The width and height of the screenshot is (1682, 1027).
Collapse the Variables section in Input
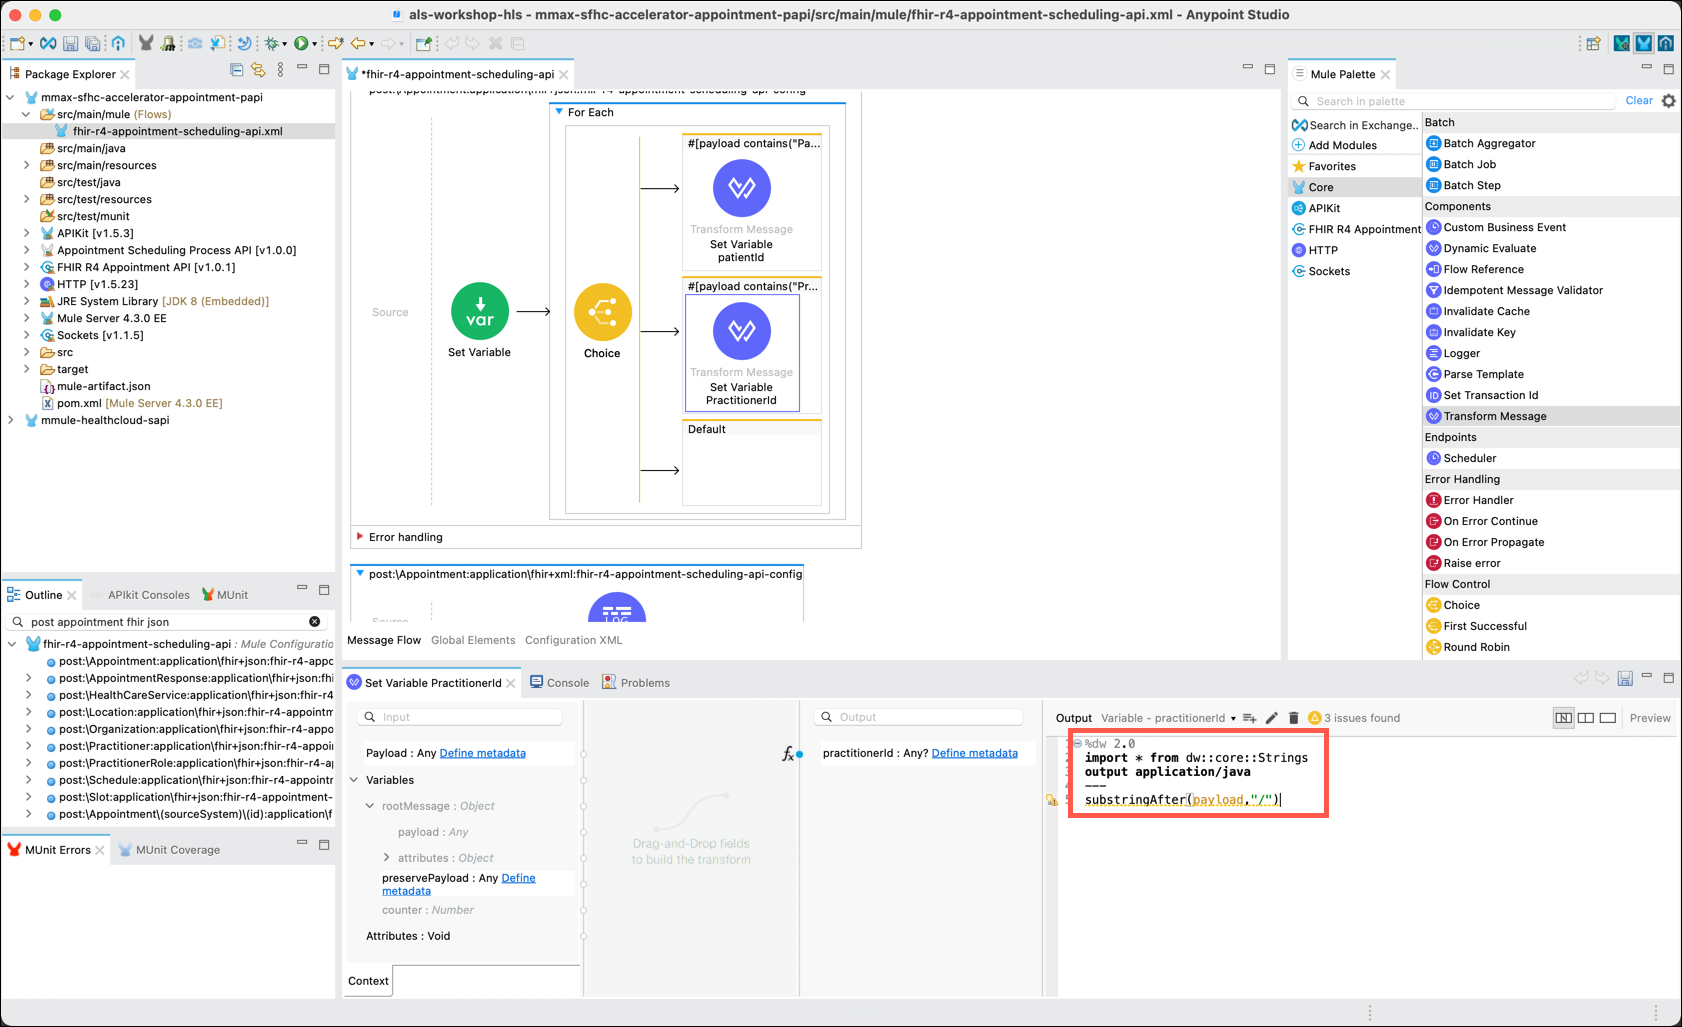pyautogui.click(x=354, y=780)
